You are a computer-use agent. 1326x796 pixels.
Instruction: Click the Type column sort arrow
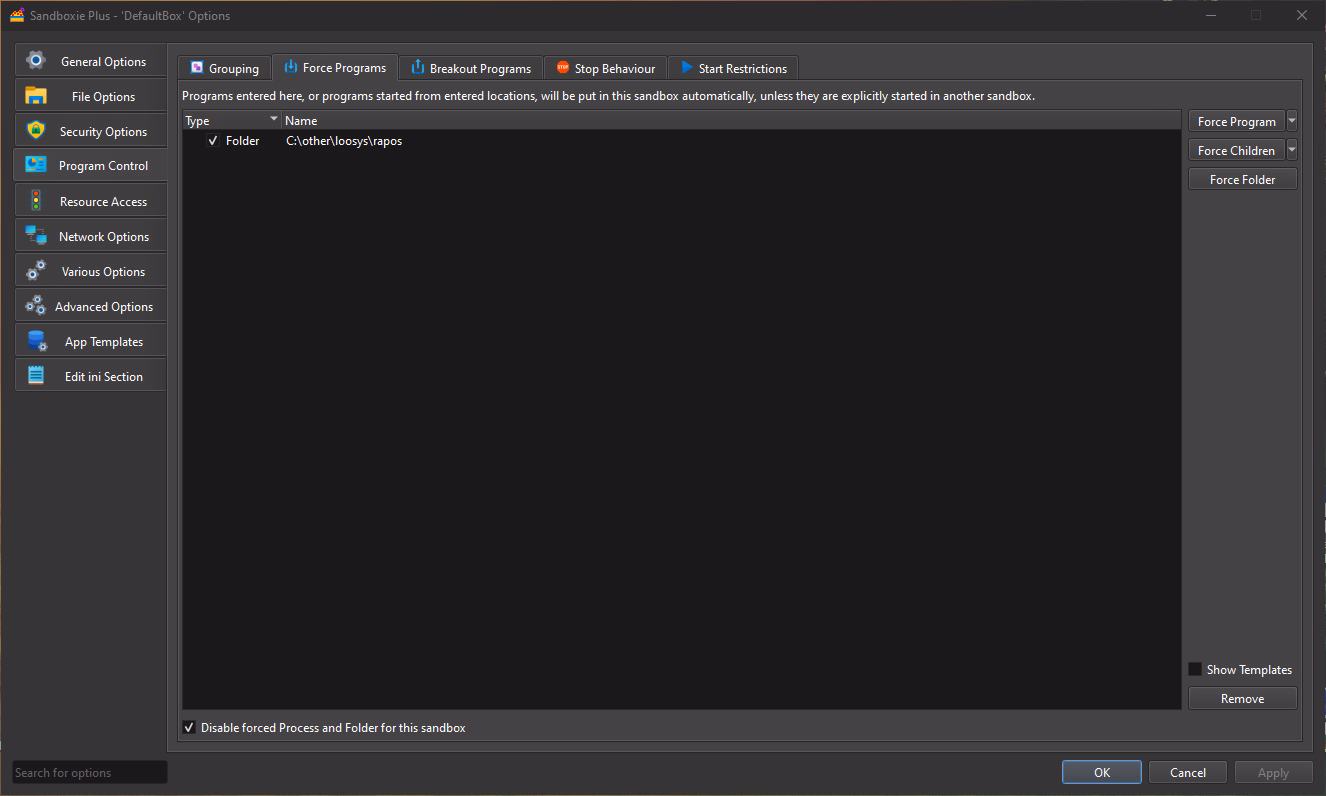[274, 119]
